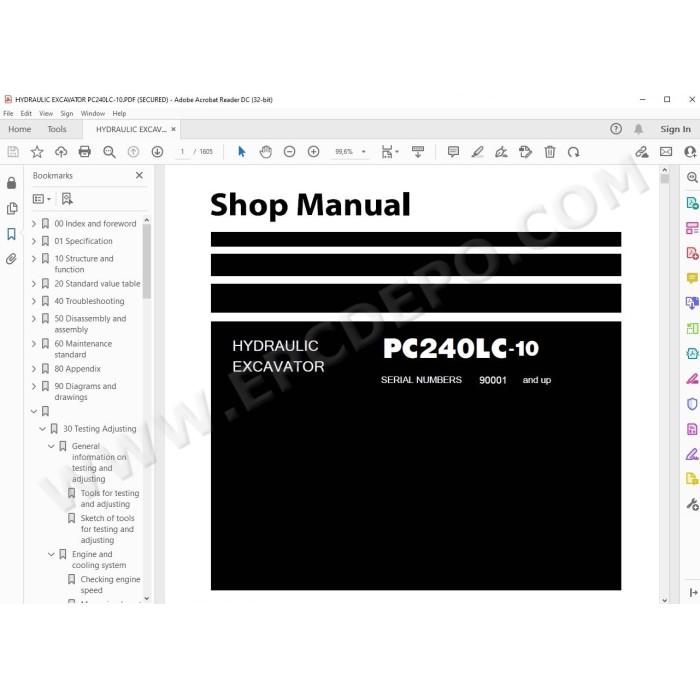
Task: Open the File menu
Action: (x=8, y=113)
